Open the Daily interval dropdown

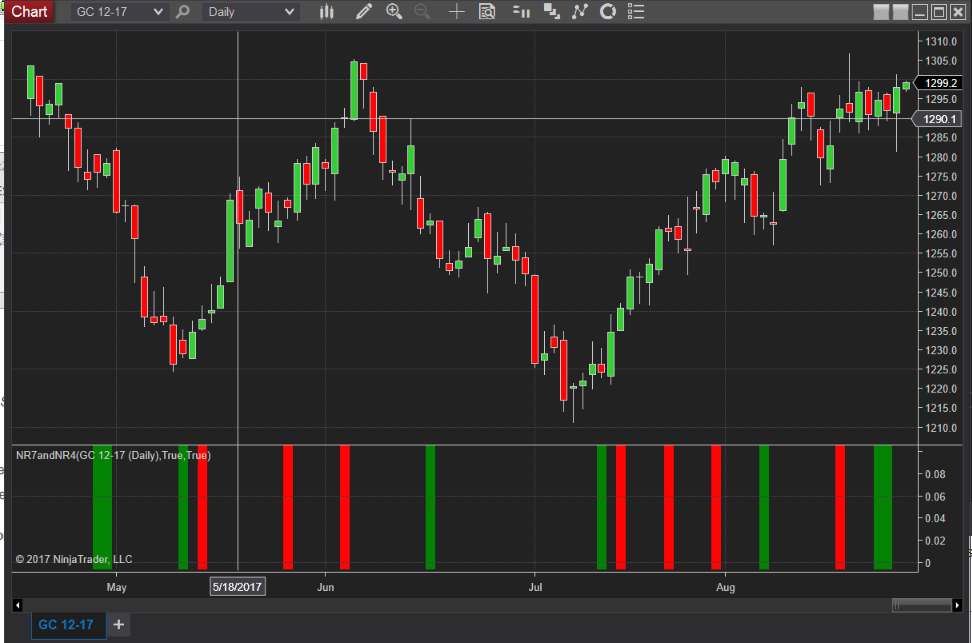point(250,12)
